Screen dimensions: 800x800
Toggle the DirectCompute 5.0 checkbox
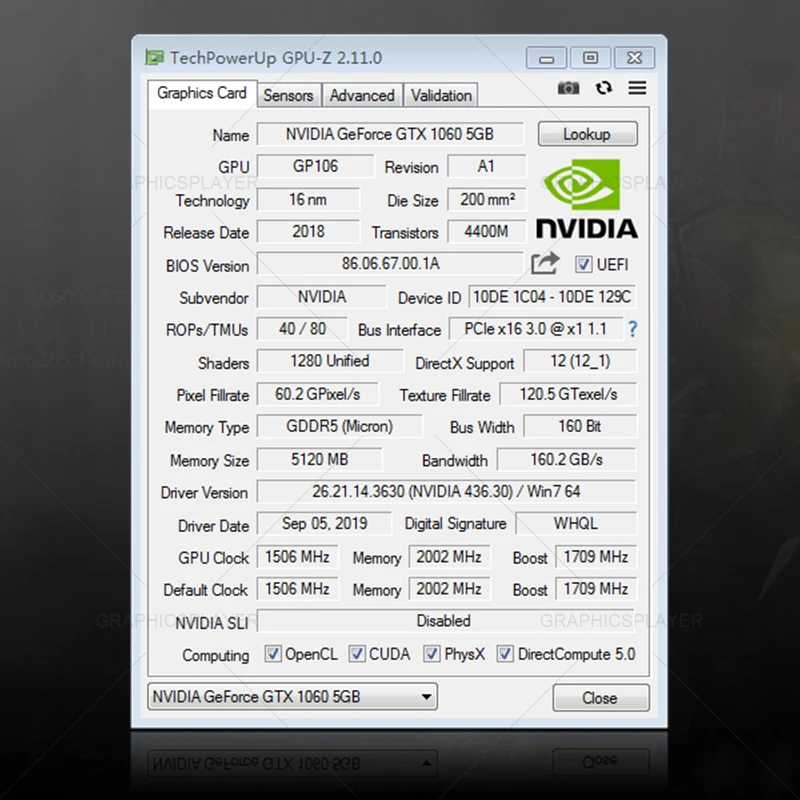(x=505, y=654)
